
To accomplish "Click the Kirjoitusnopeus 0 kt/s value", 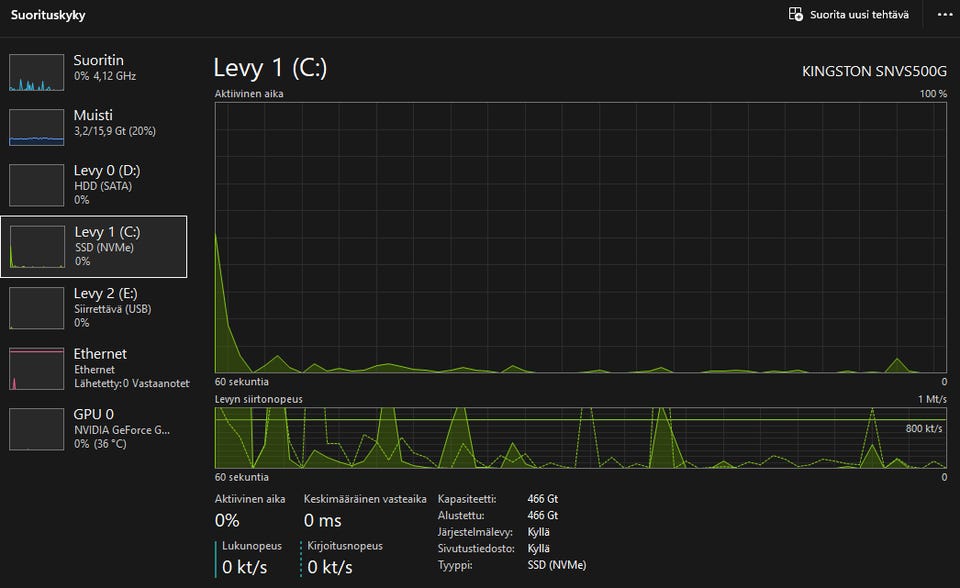I will [330, 567].
